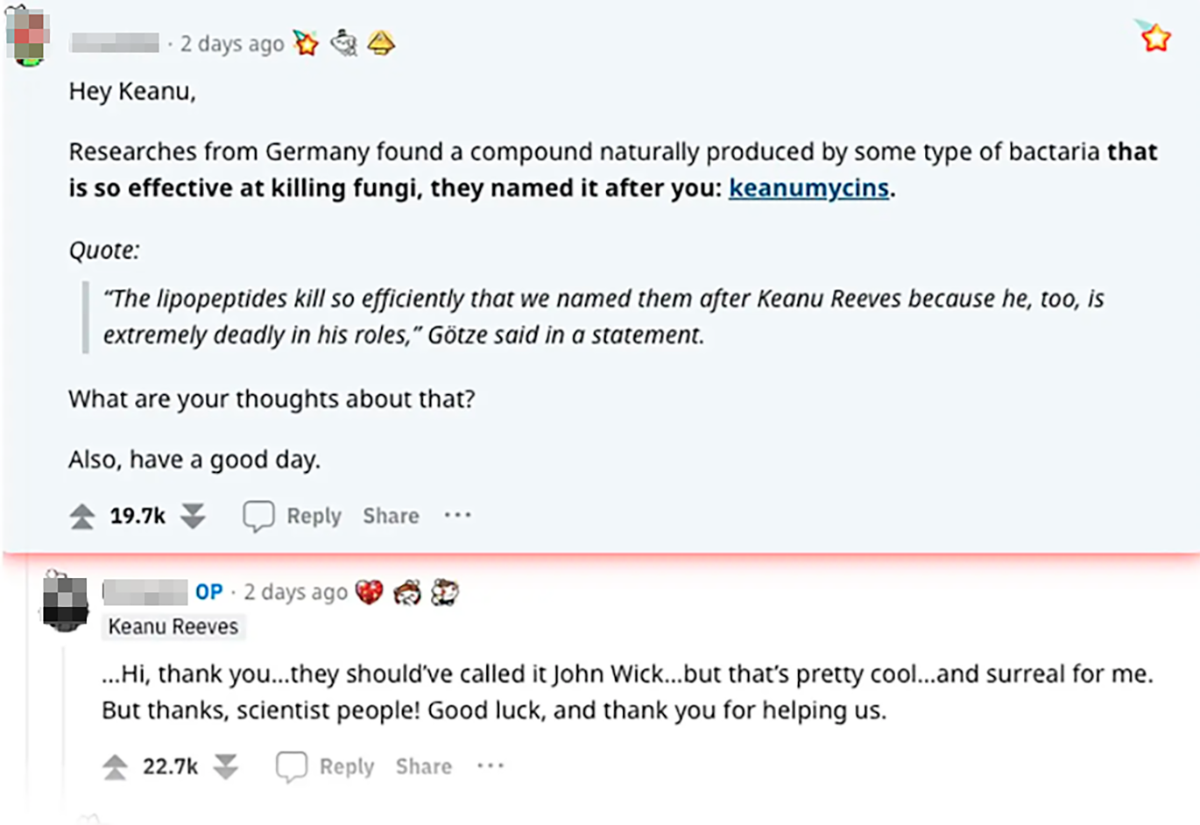The height and width of the screenshot is (825, 1200).
Task: Click the star award icon in top-right corner
Action: pos(1155,38)
